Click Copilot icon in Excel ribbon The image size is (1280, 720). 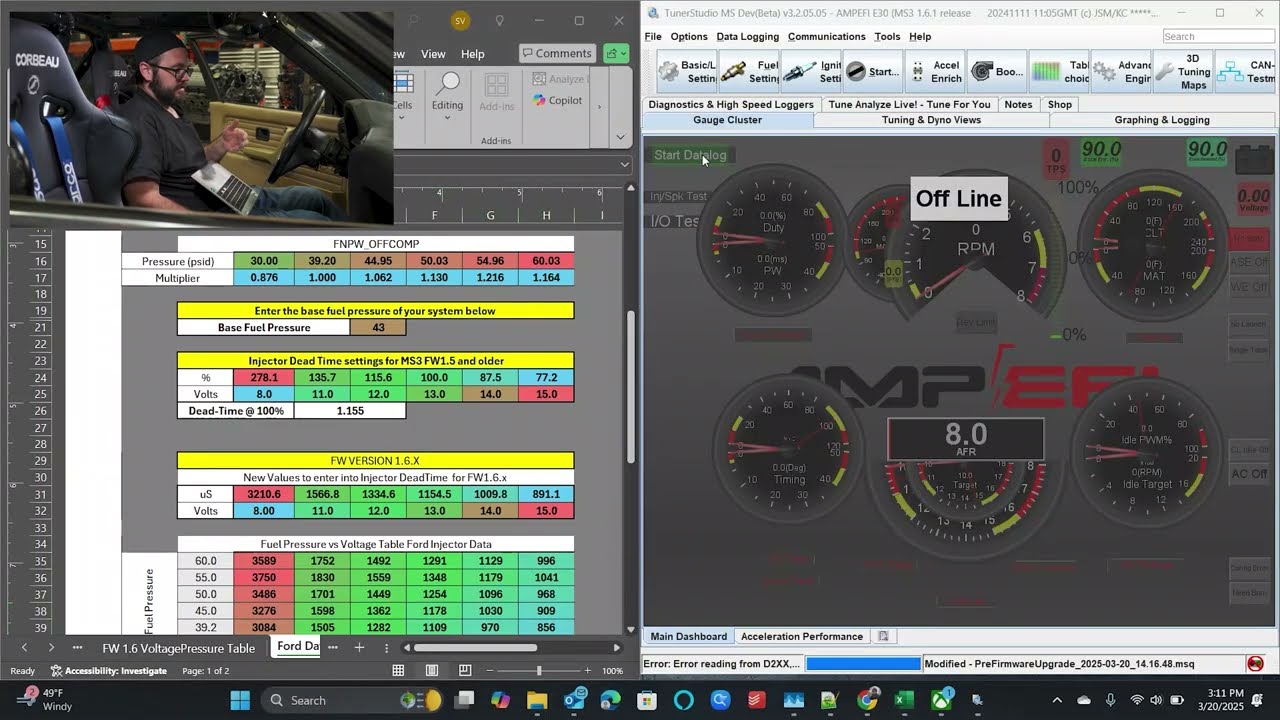coord(540,100)
